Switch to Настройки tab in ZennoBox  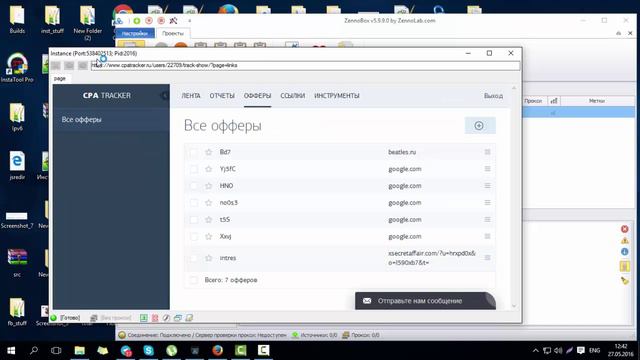point(135,33)
